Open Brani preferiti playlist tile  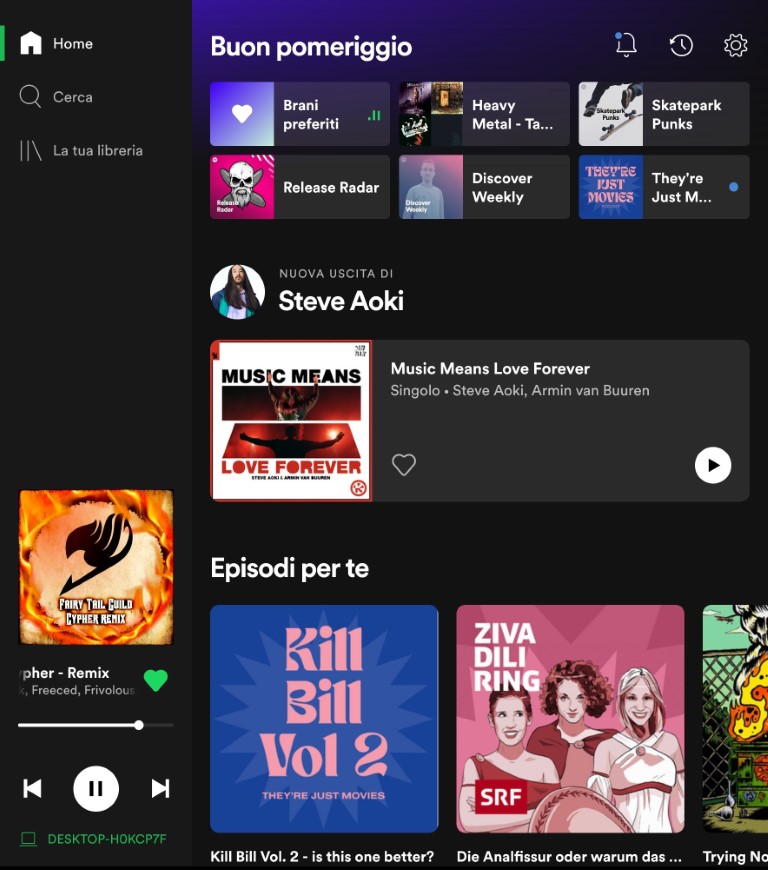tap(300, 114)
